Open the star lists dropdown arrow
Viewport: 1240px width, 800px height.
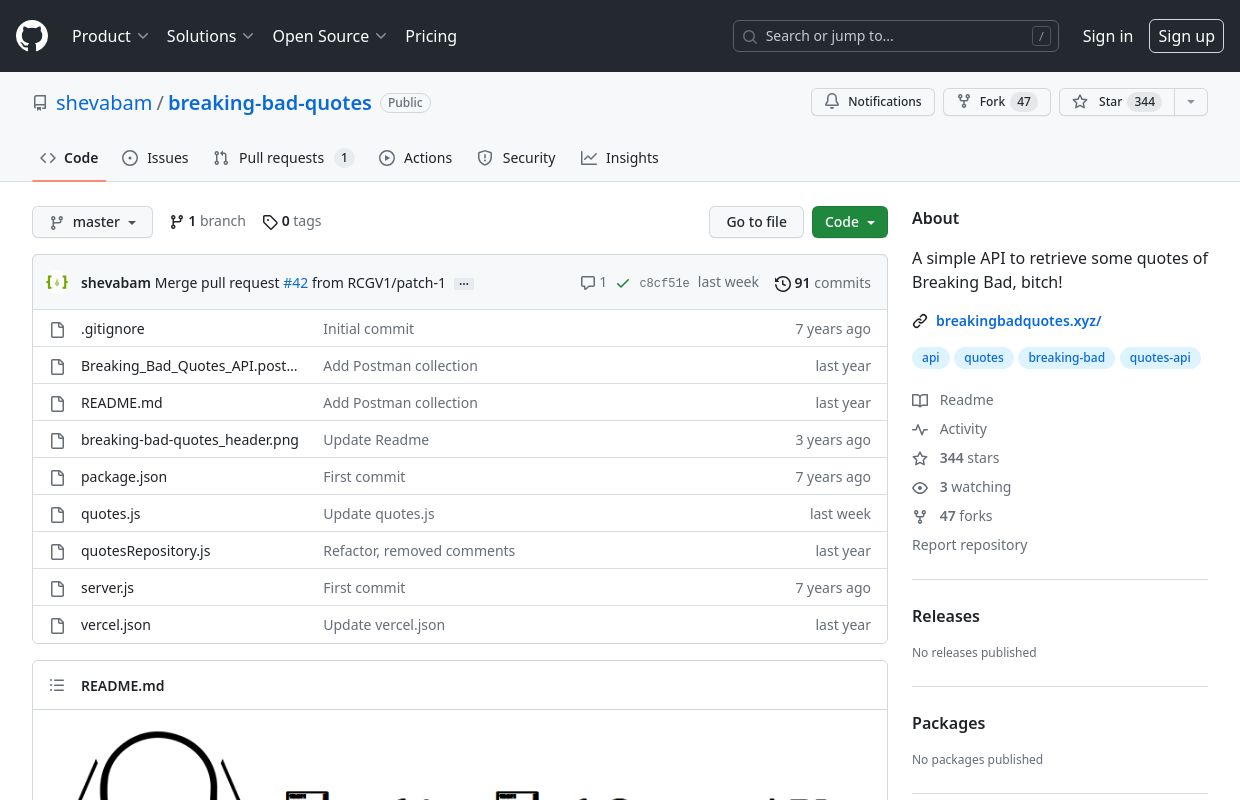[x=1190, y=102]
